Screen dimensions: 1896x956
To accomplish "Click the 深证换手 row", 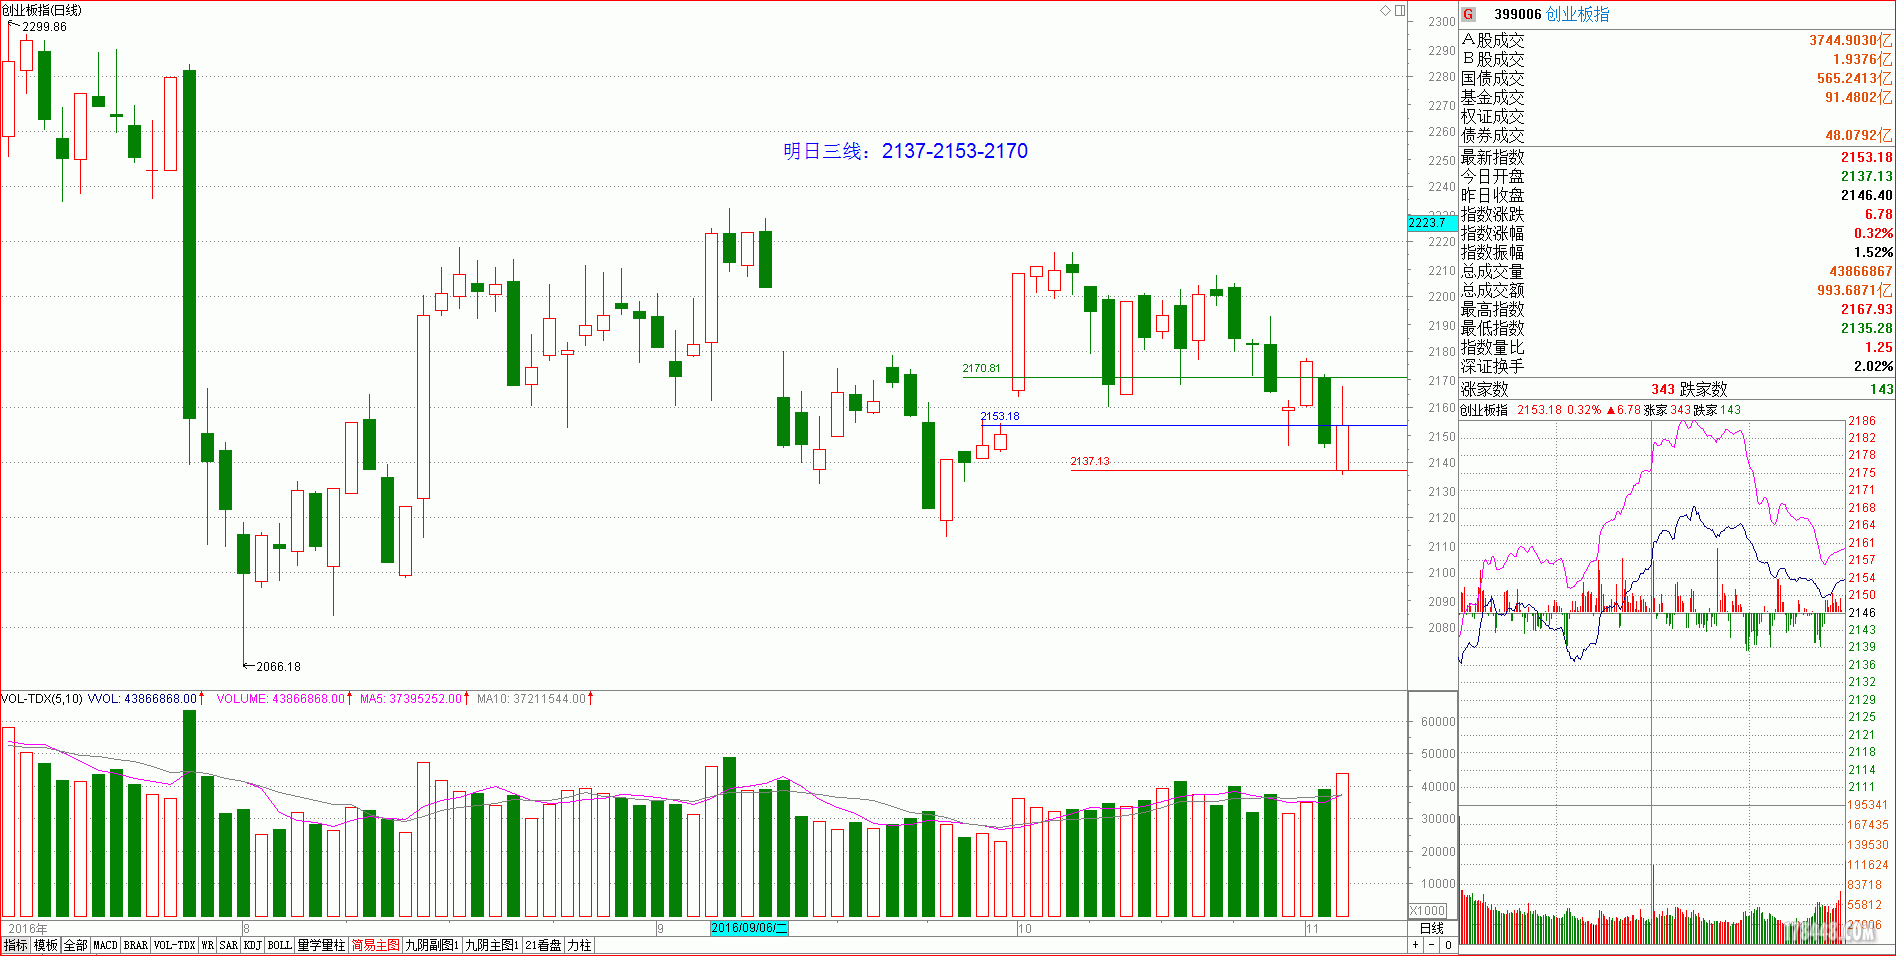I will tap(1676, 366).
